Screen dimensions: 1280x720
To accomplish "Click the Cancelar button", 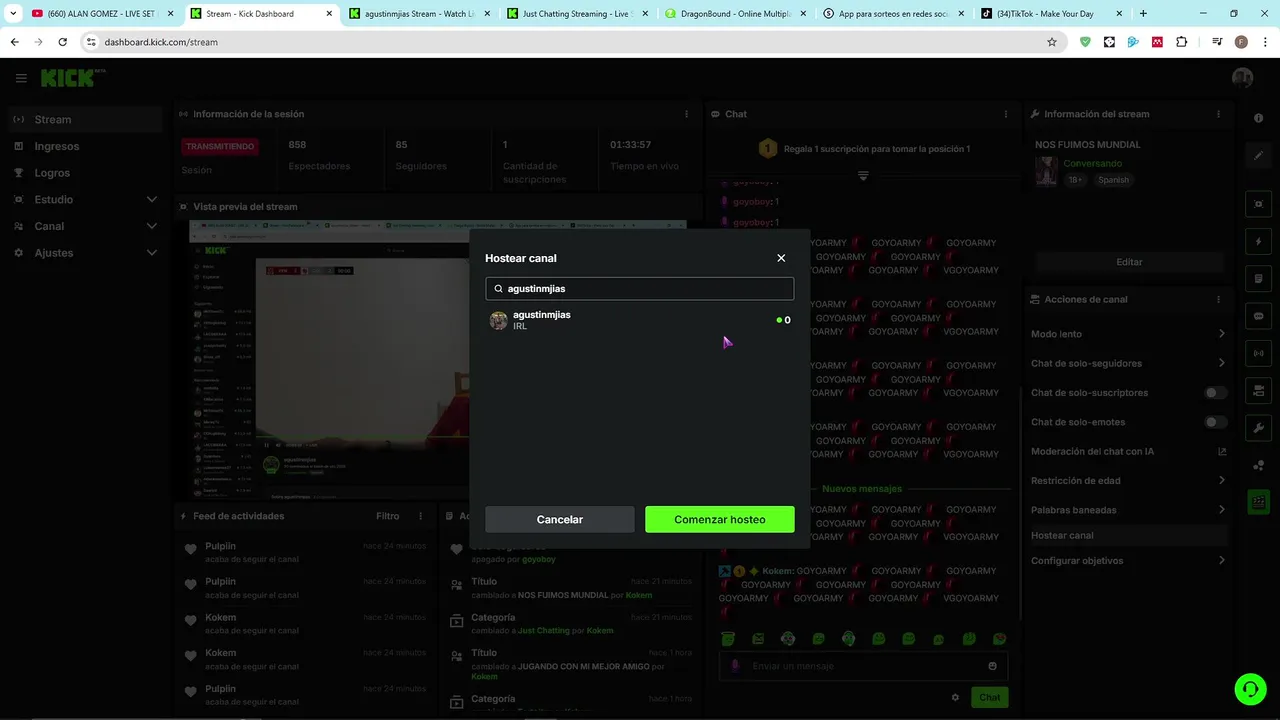I will (560, 519).
